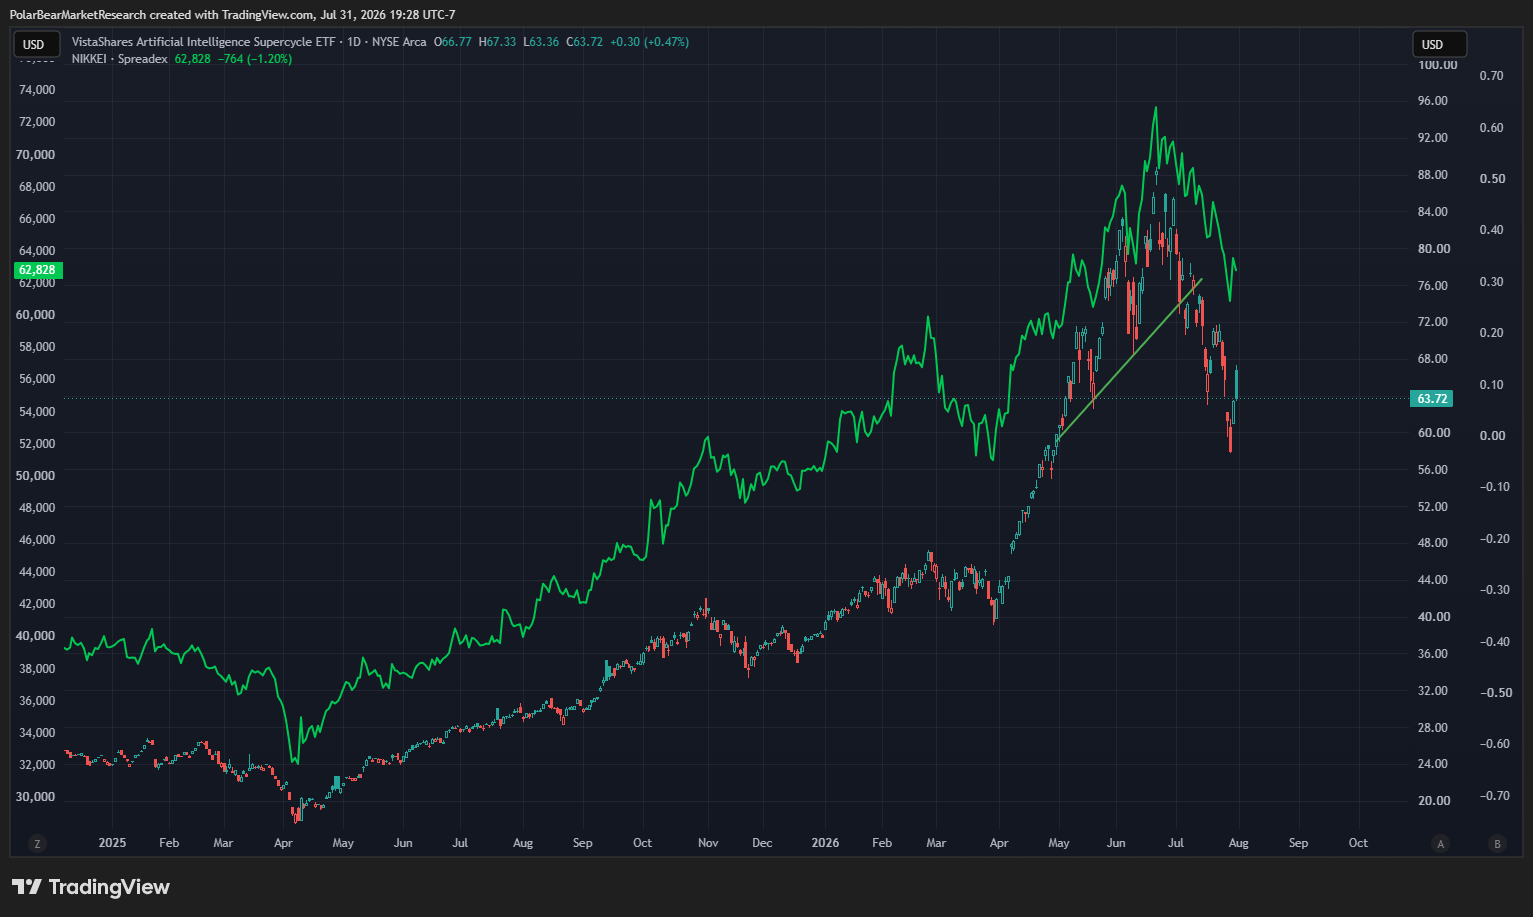The width and height of the screenshot is (1533, 917).
Task: Click the 63.72 last price label
Action: point(1432,399)
